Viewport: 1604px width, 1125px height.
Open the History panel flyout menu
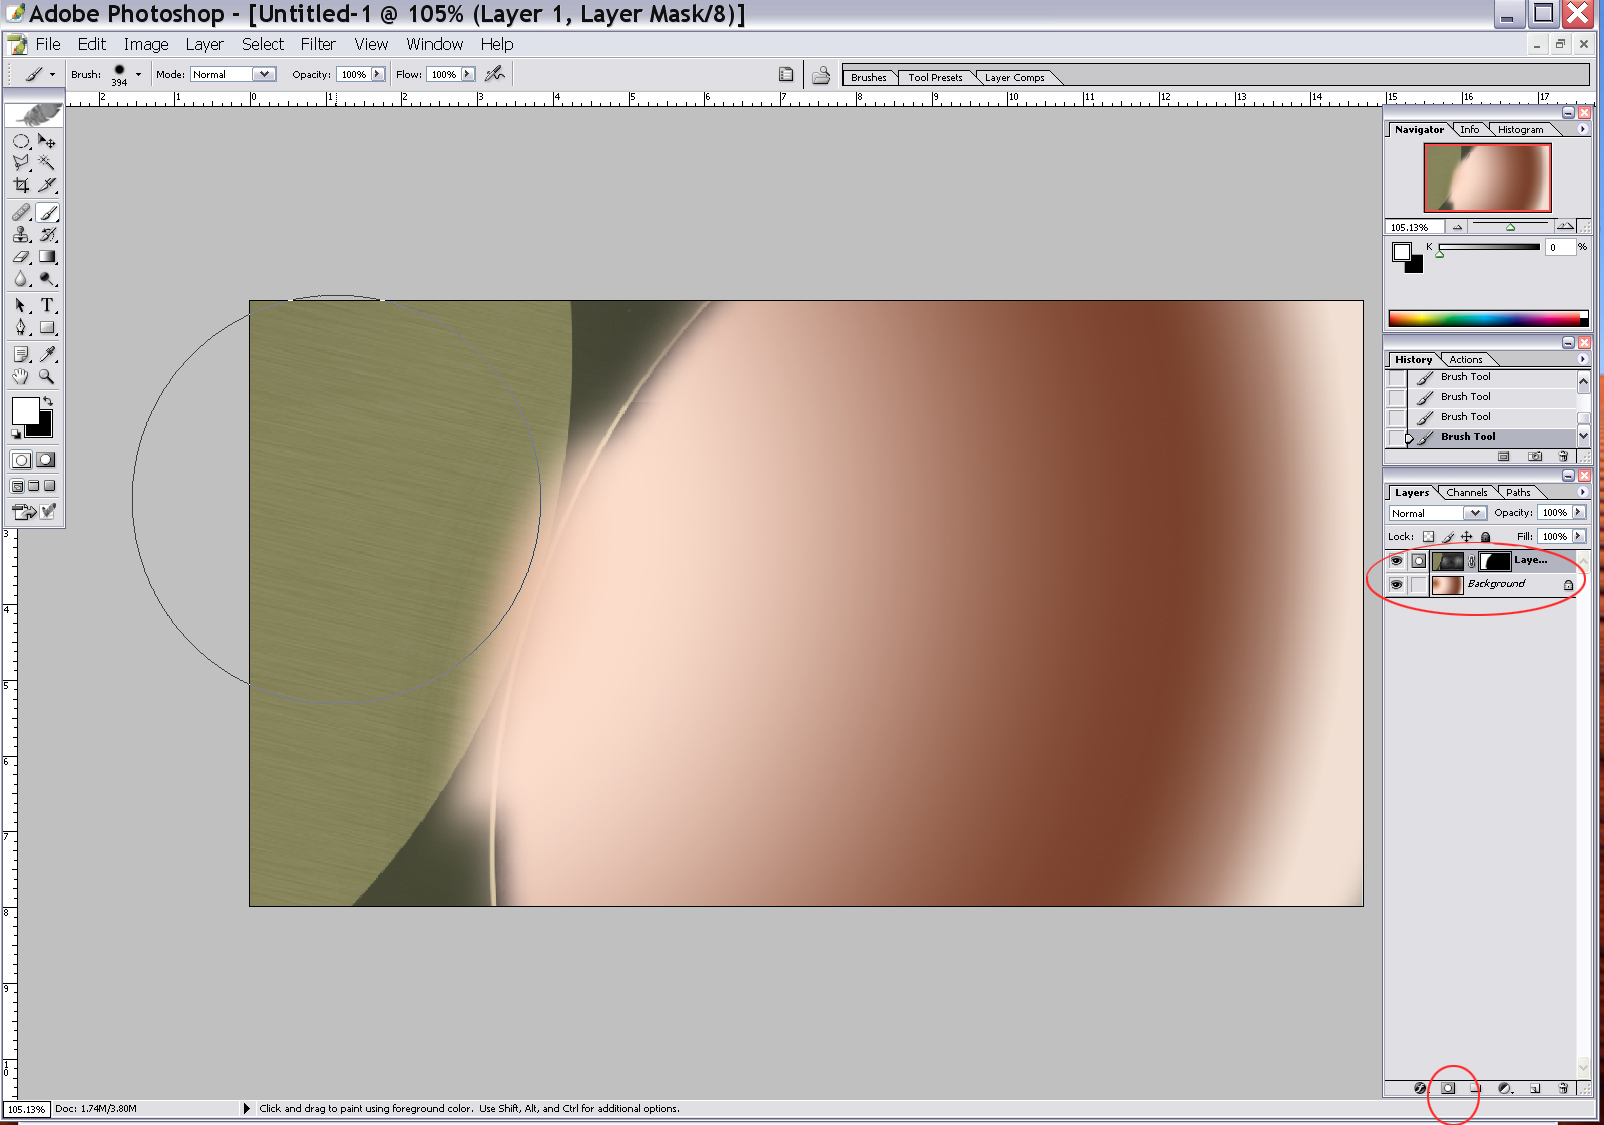coord(1582,359)
